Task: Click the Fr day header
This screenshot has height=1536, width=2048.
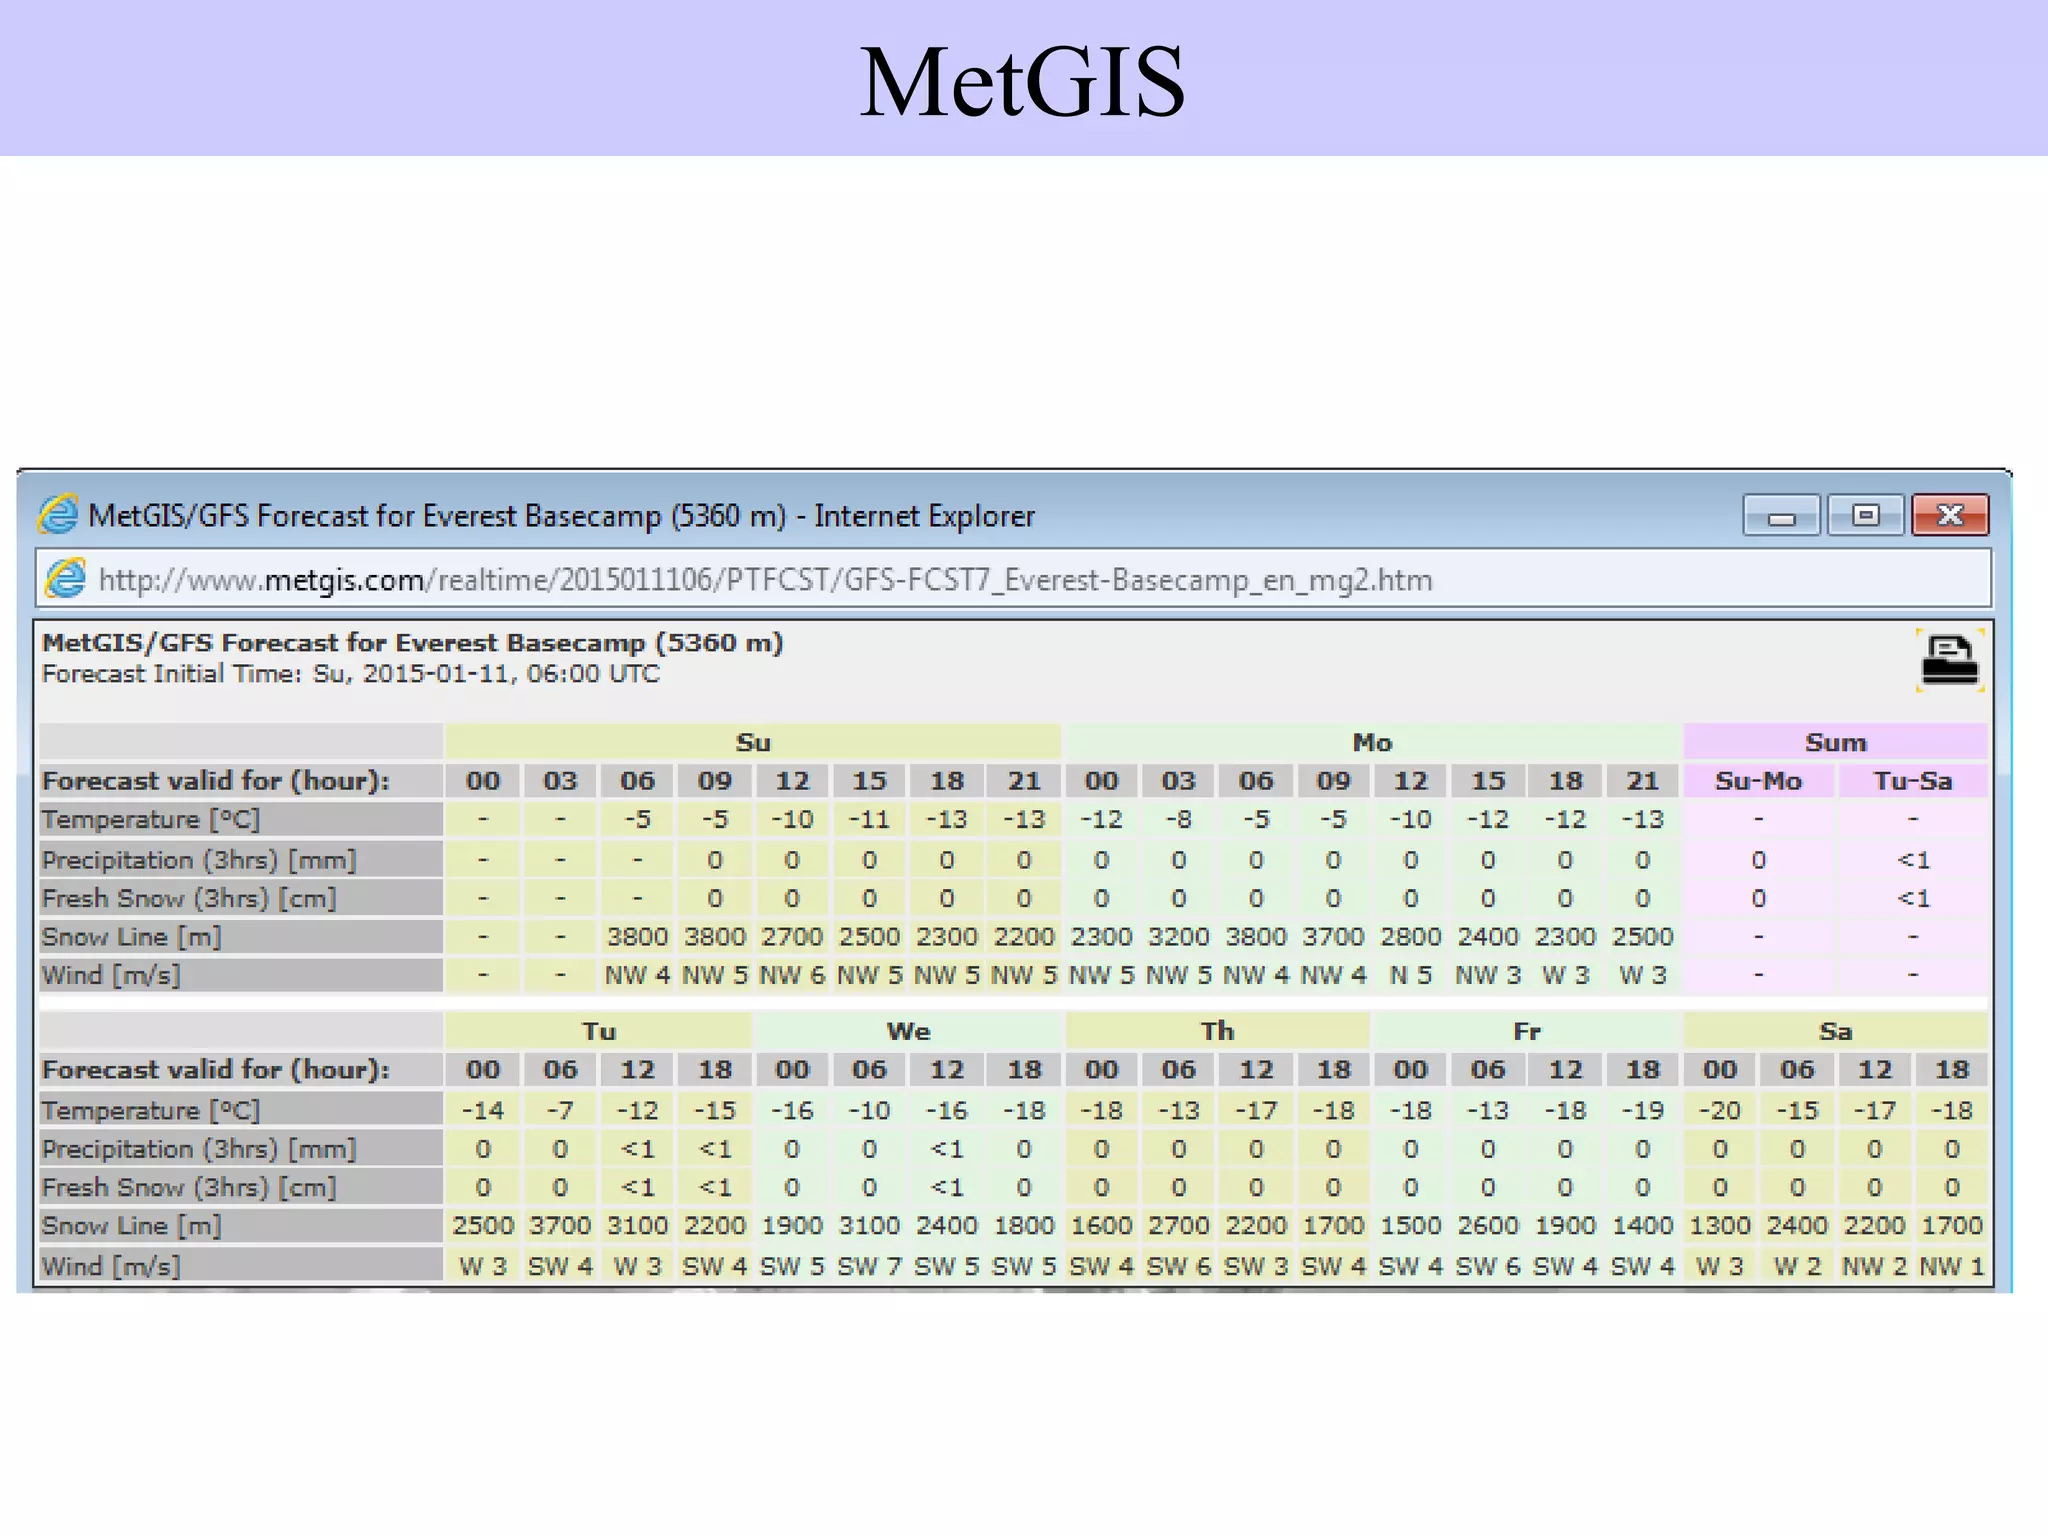Action: point(1526,1031)
